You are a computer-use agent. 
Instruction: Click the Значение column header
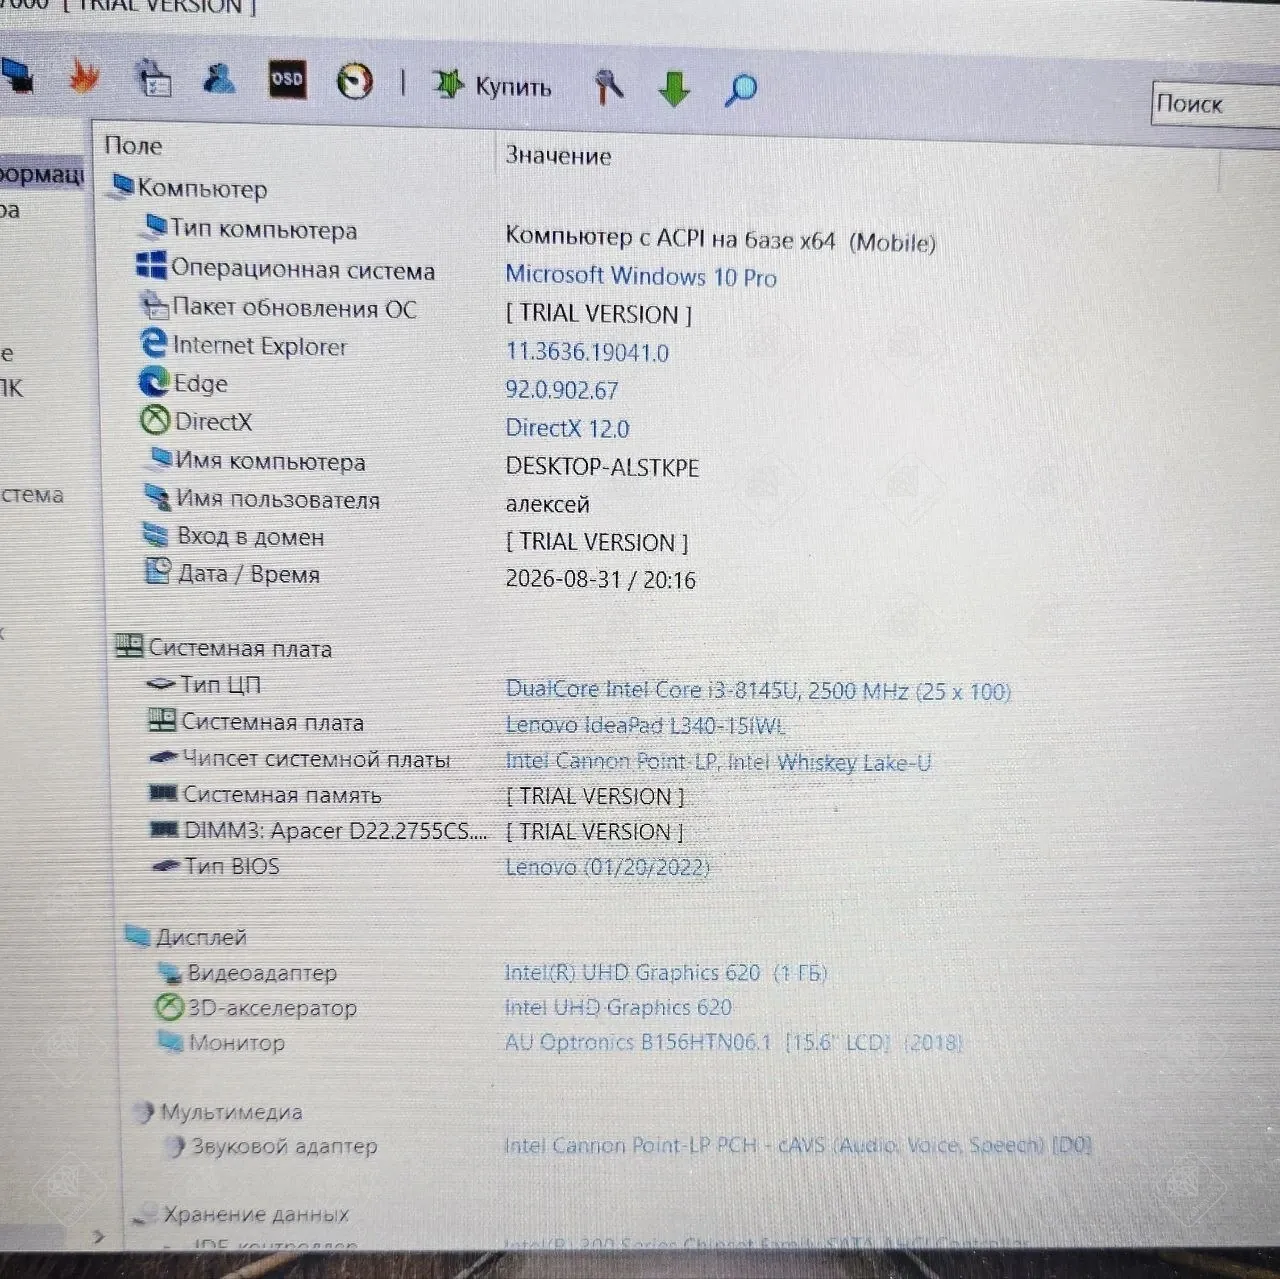558,155
